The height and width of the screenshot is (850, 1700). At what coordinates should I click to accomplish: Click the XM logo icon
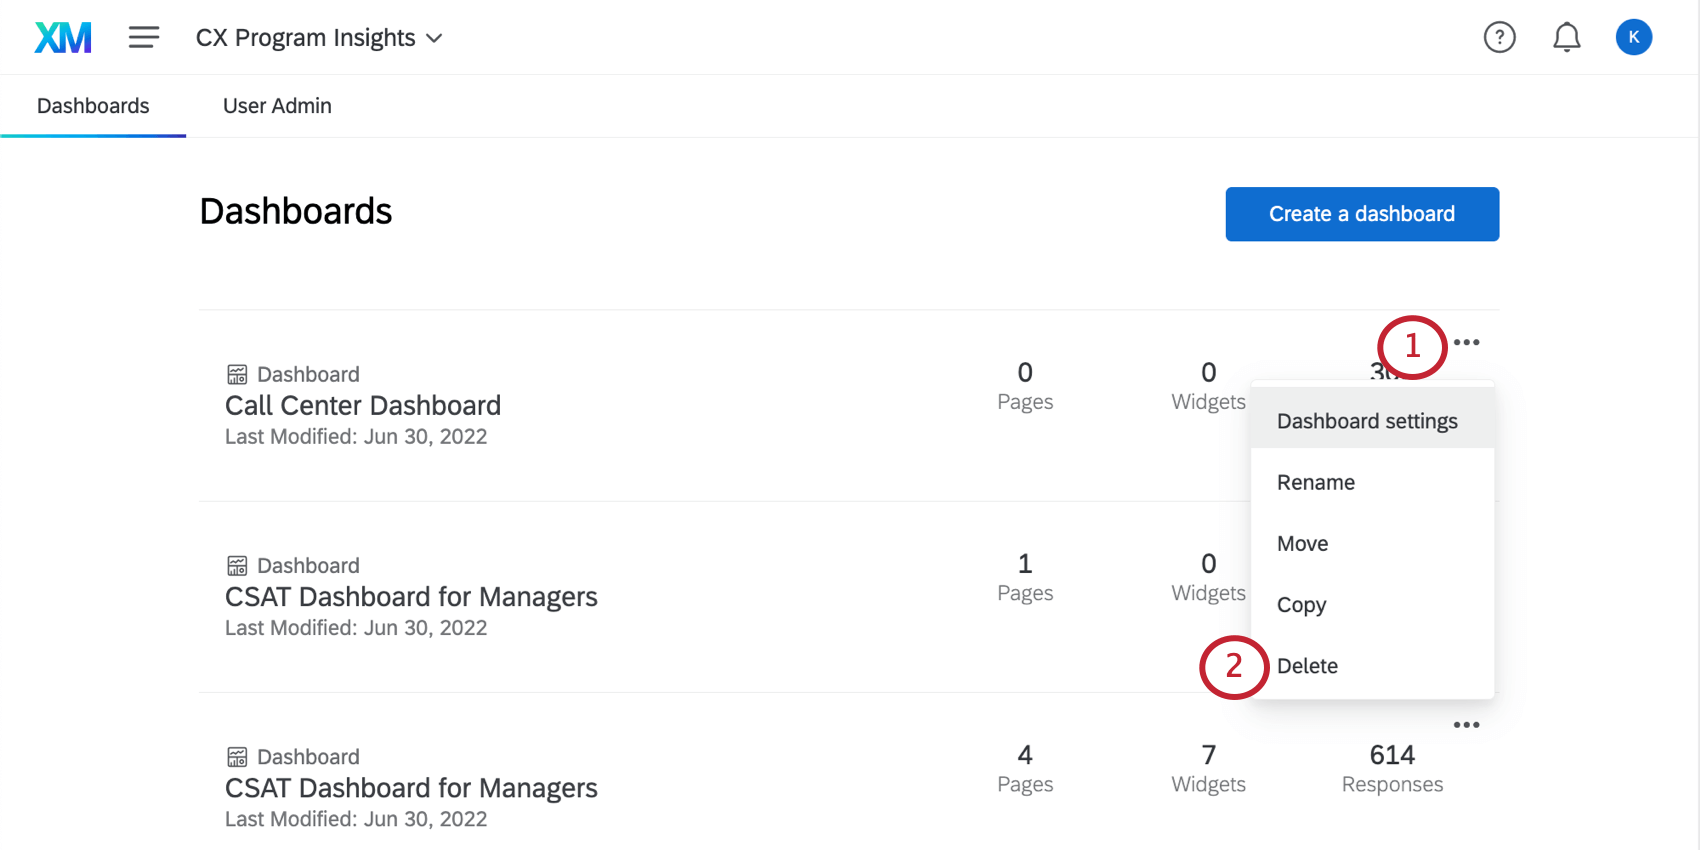63,38
